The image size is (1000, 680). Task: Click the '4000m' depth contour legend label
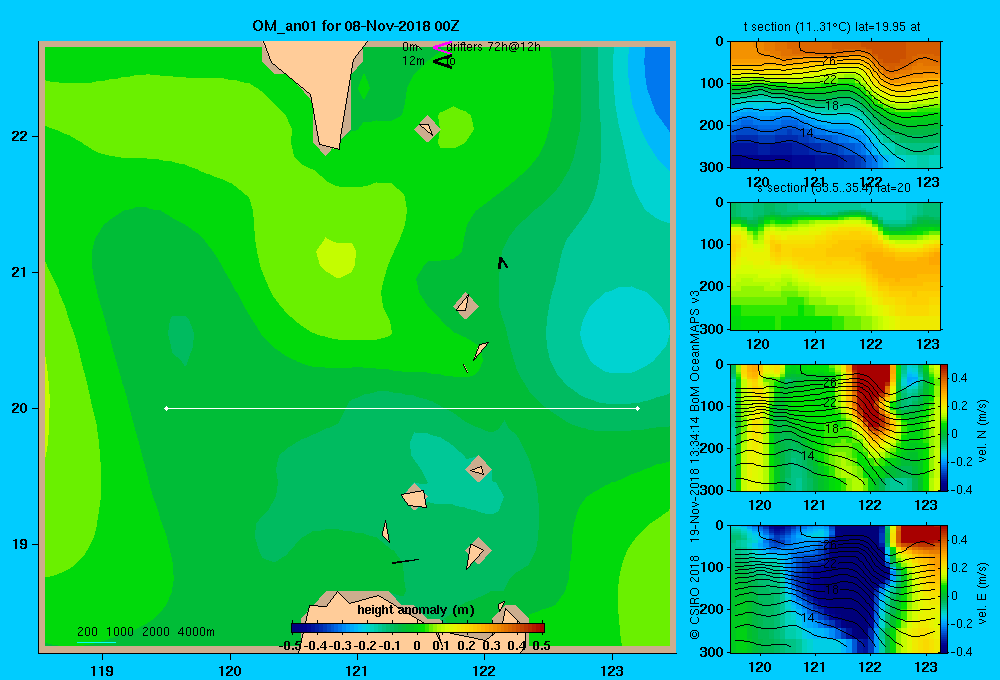pos(196,632)
